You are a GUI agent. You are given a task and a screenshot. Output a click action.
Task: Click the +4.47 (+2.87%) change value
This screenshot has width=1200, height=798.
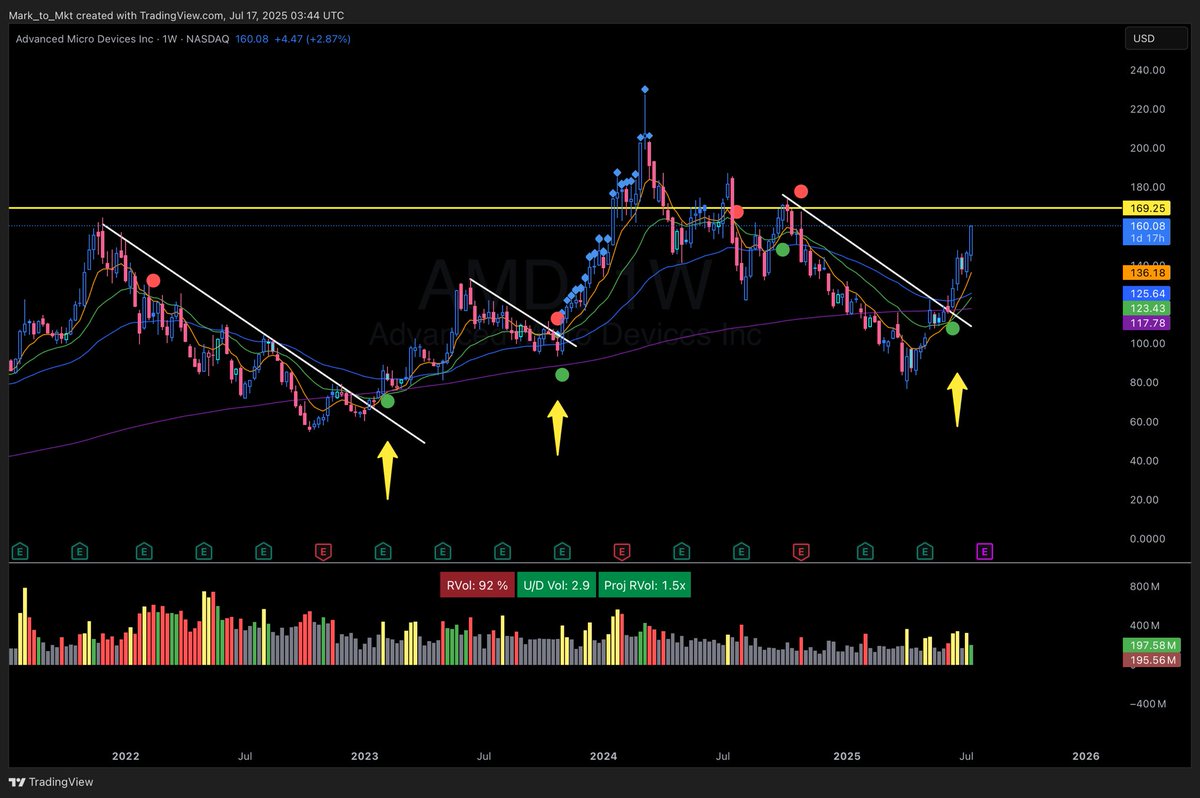coord(310,39)
